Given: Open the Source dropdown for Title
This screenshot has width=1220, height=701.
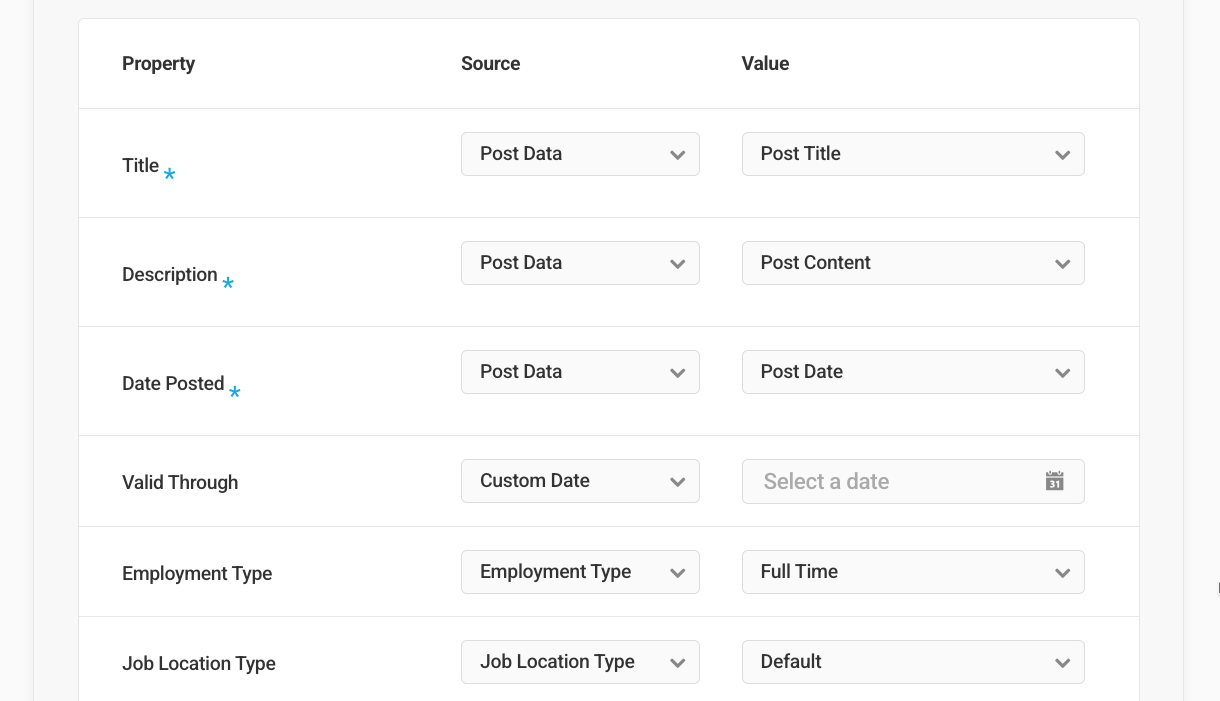Looking at the screenshot, I should click(580, 154).
